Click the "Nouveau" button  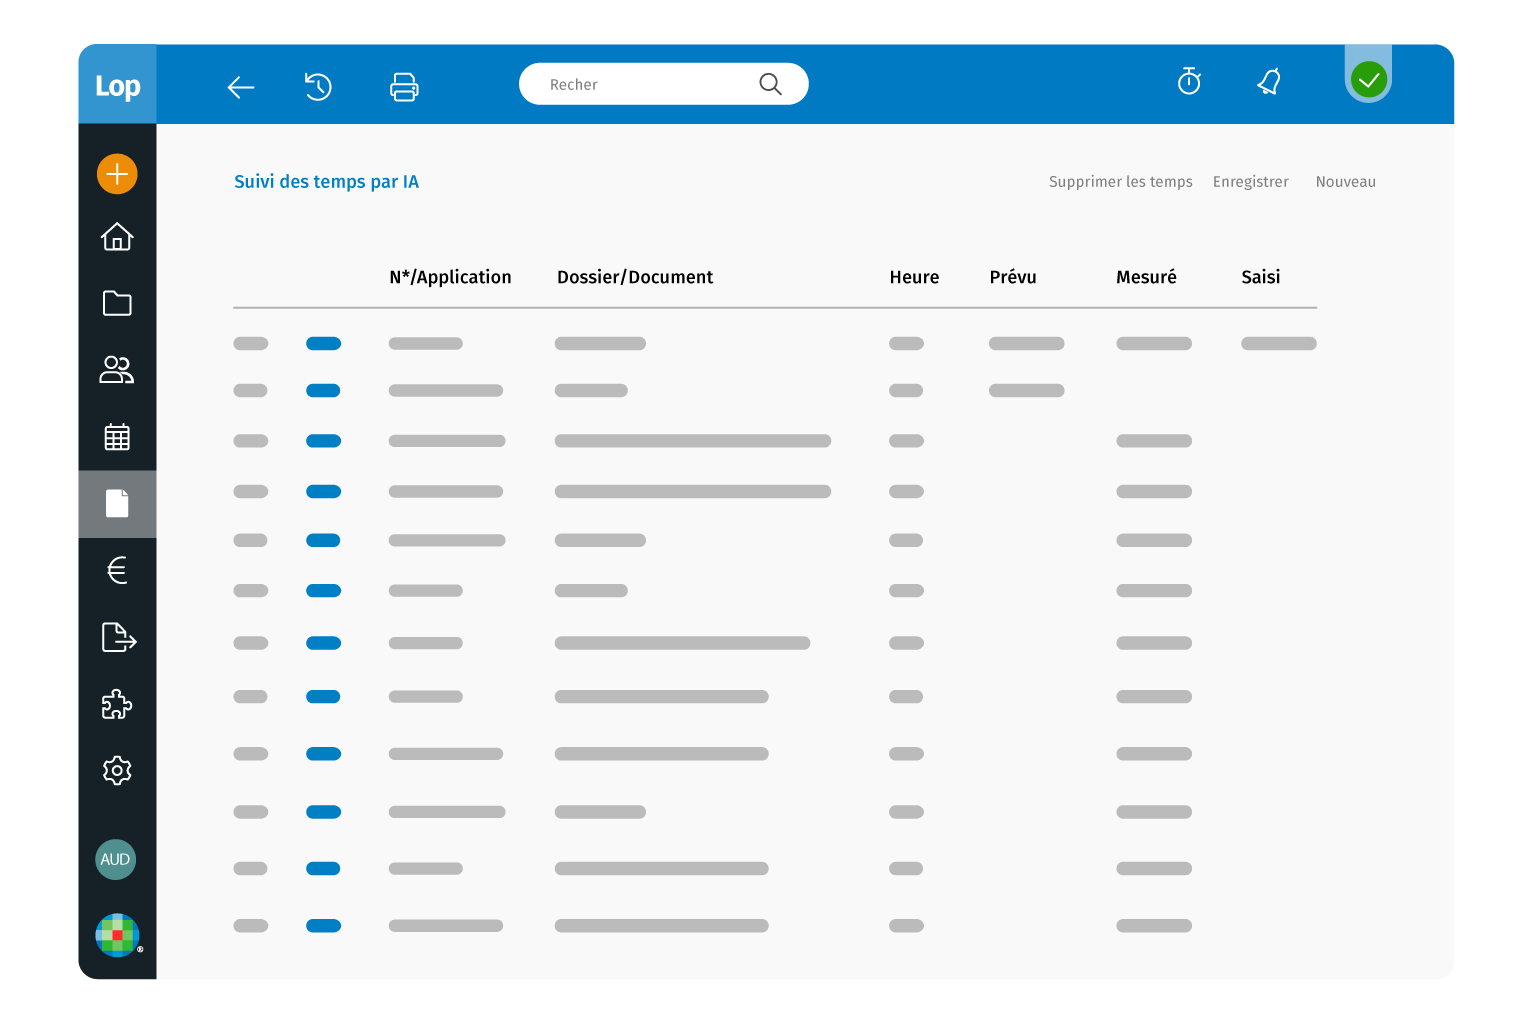(x=1345, y=182)
